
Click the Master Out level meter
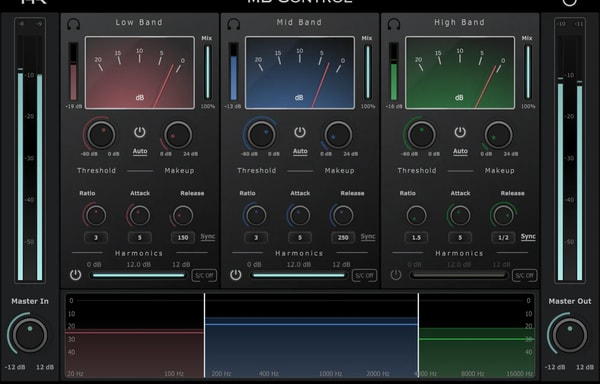[570, 151]
